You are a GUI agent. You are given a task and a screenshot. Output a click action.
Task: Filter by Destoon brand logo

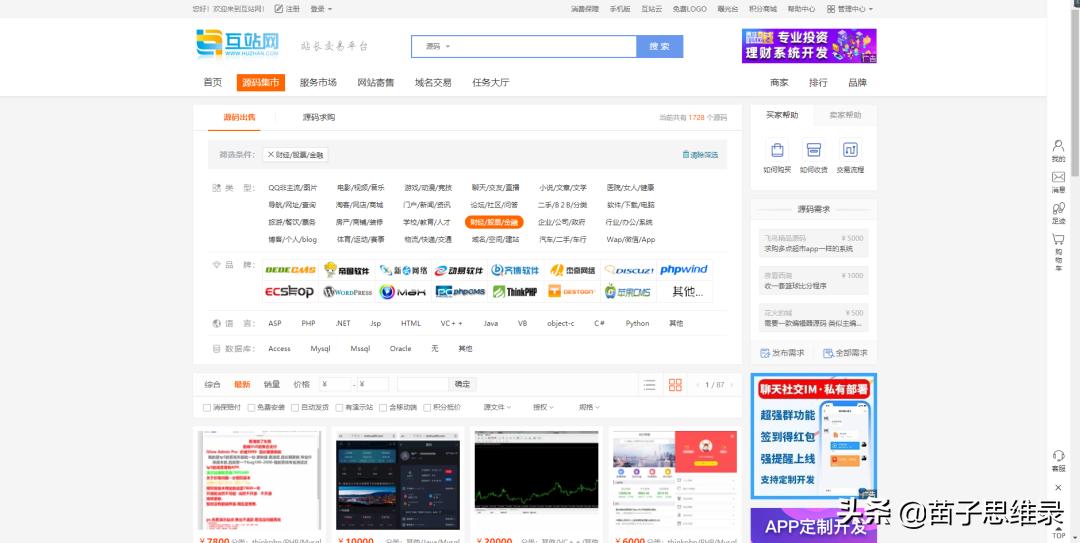(x=572, y=291)
